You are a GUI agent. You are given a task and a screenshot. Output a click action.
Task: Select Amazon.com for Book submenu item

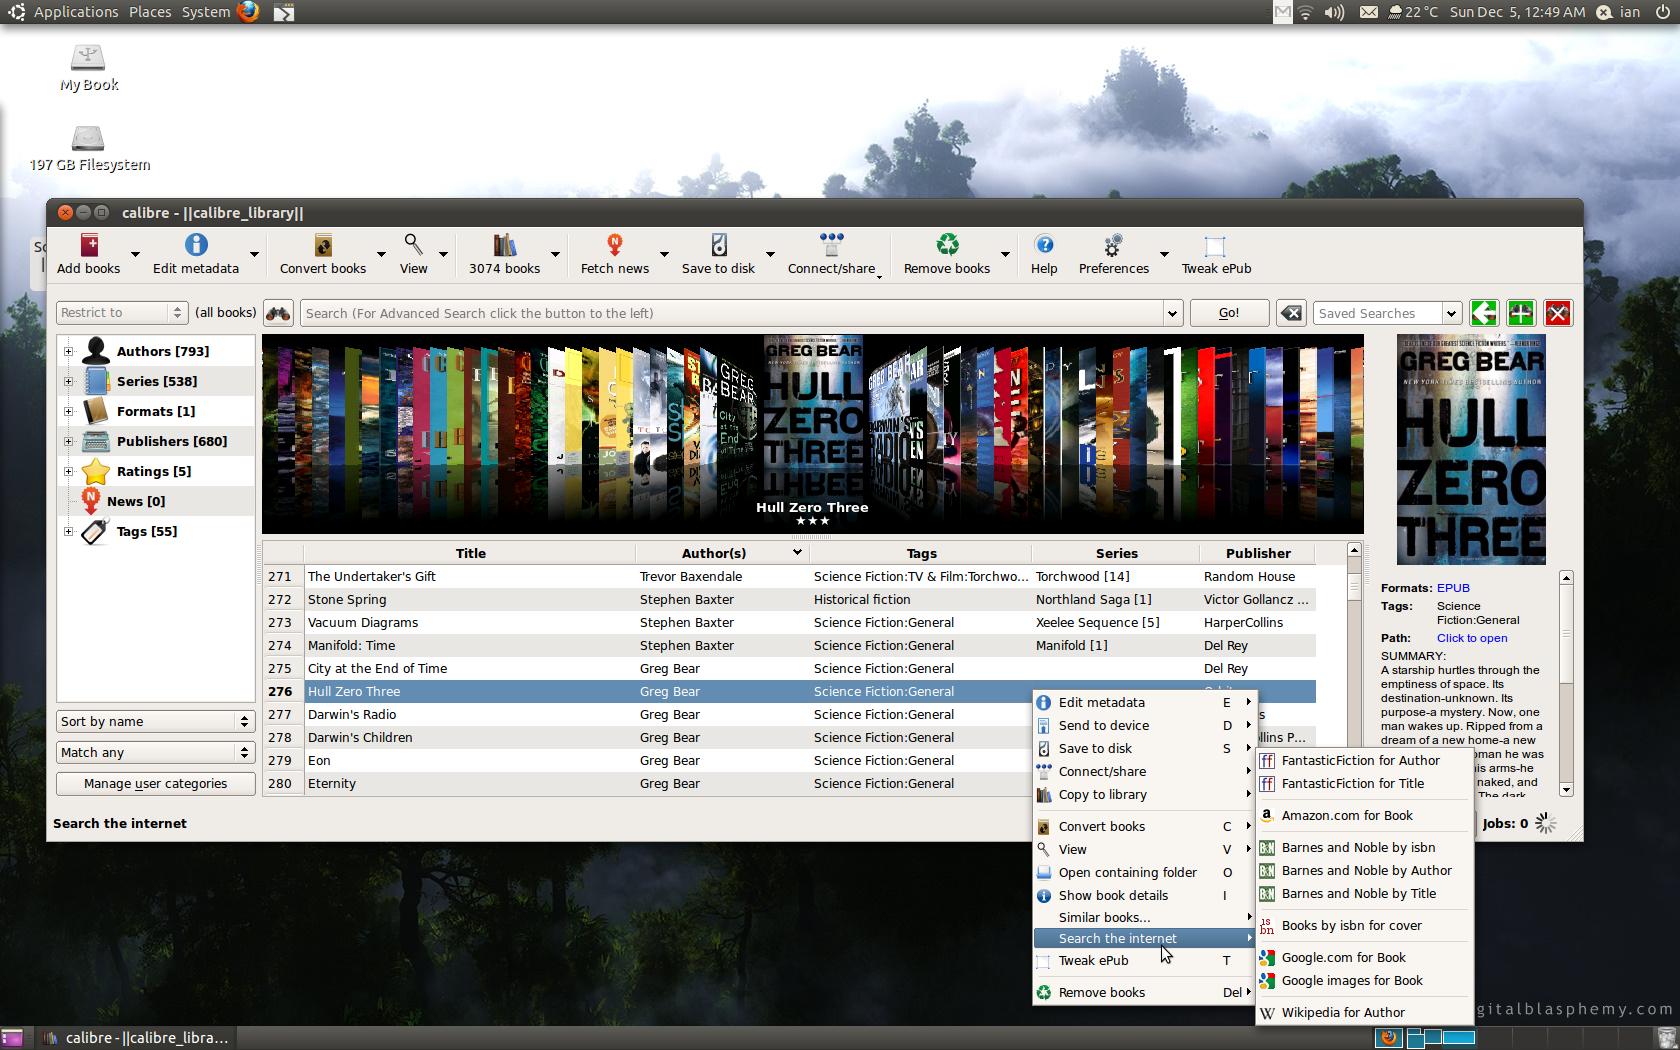1364,815
